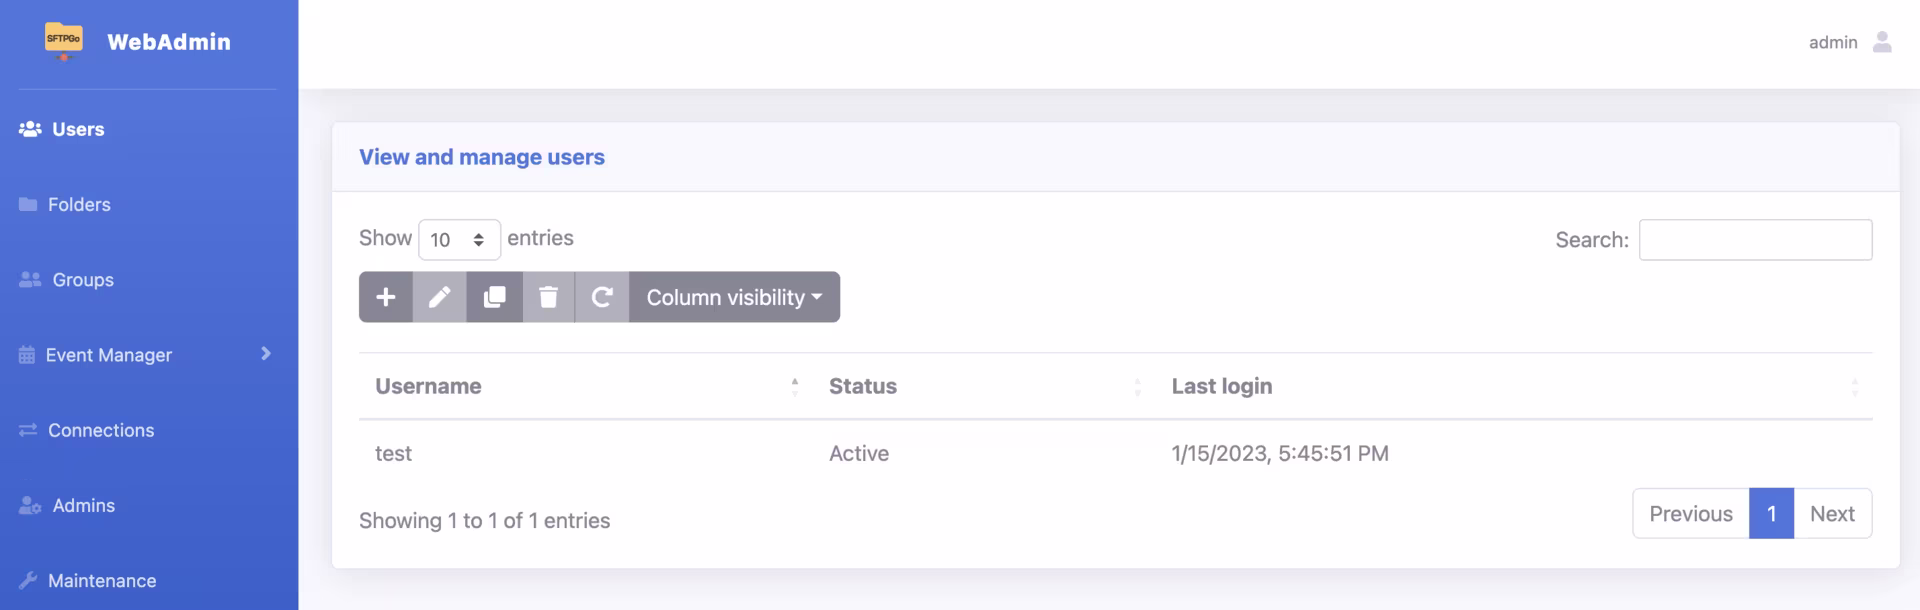Viewport: 1920px width, 610px height.
Task: Open the Show entries dropdown
Action: click(459, 239)
